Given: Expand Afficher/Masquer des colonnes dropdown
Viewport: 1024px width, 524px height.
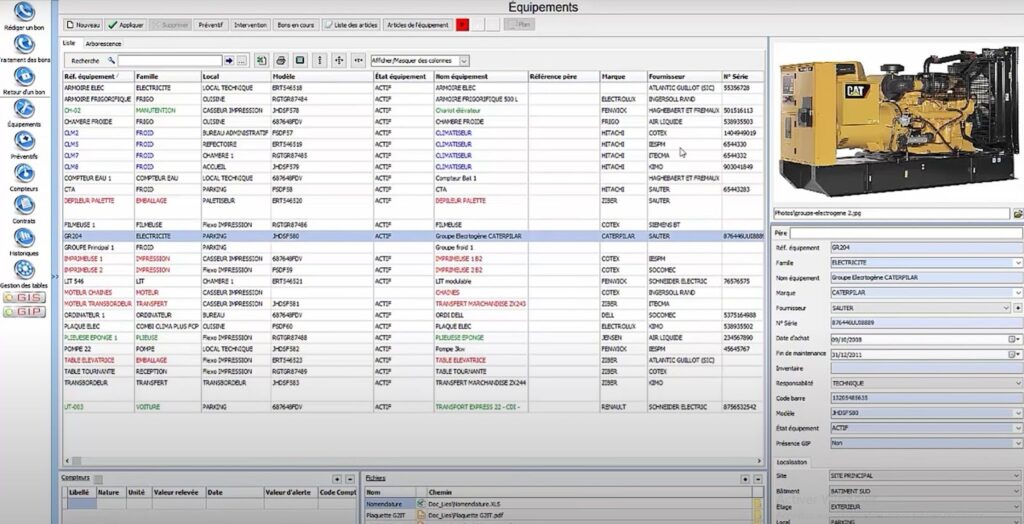Looking at the screenshot, I should tap(463, 60).
